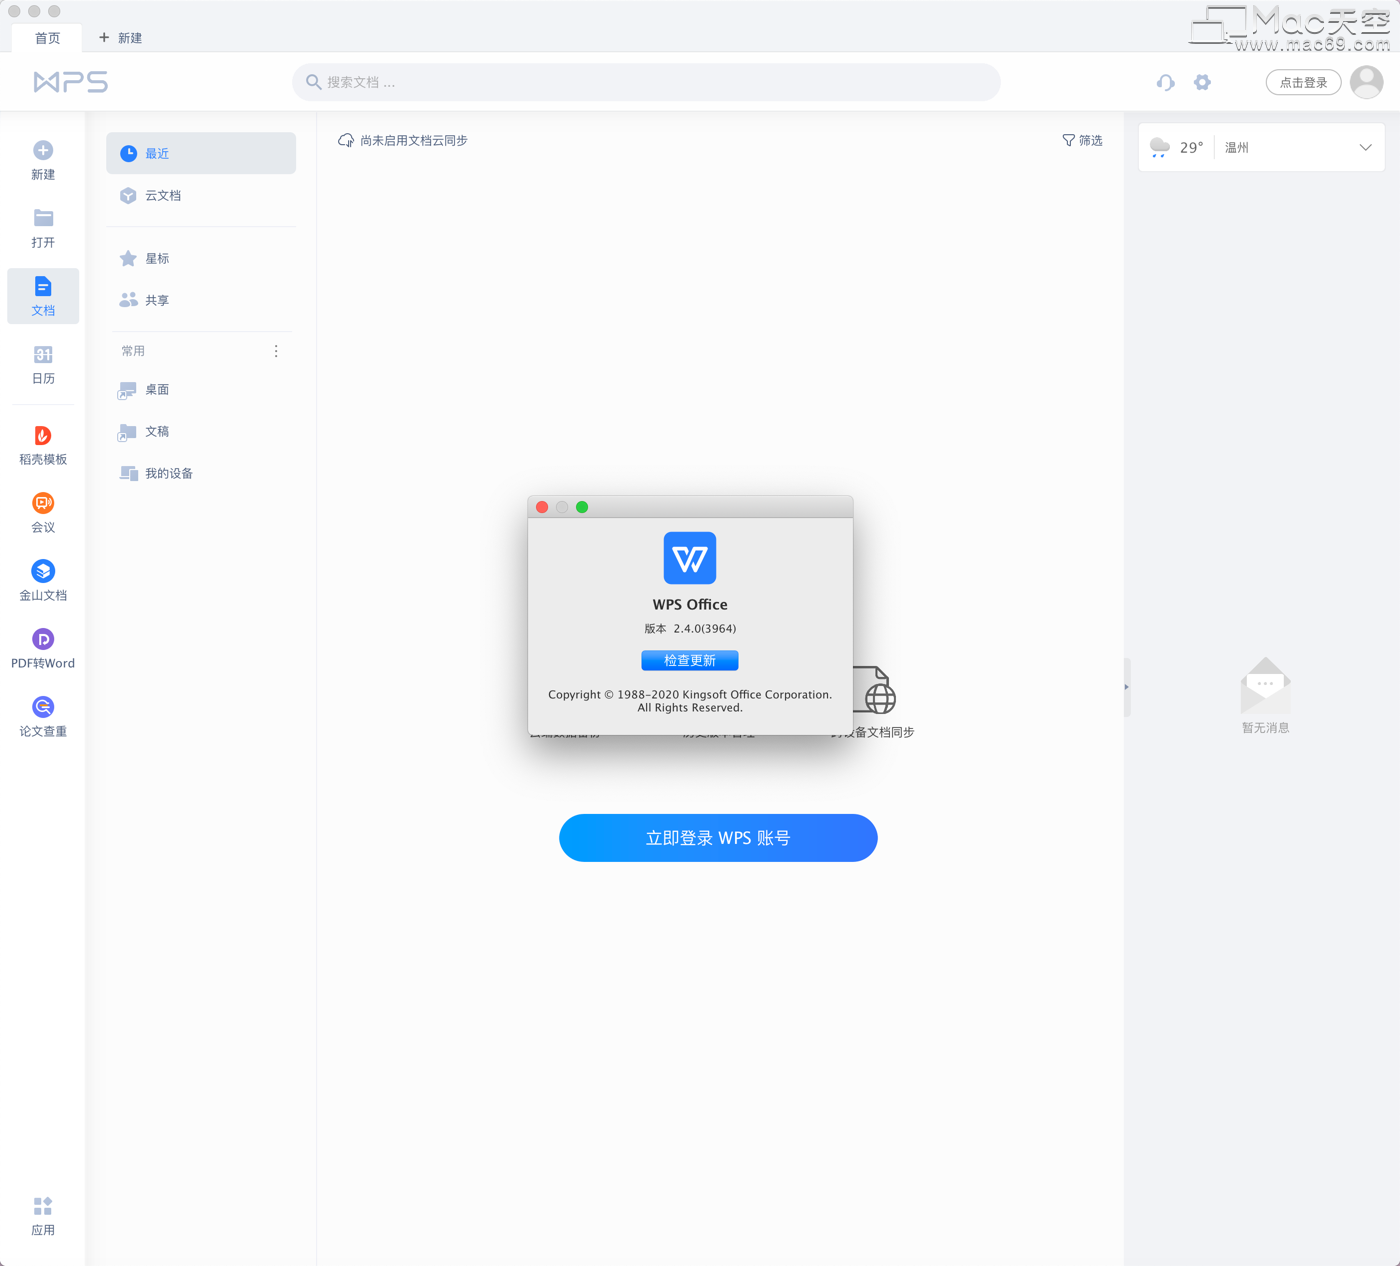Image resolution: width=1400 pixels, height=1266 pixels.
Task: Open 星标 starred documents
Action: pos(201,258)
